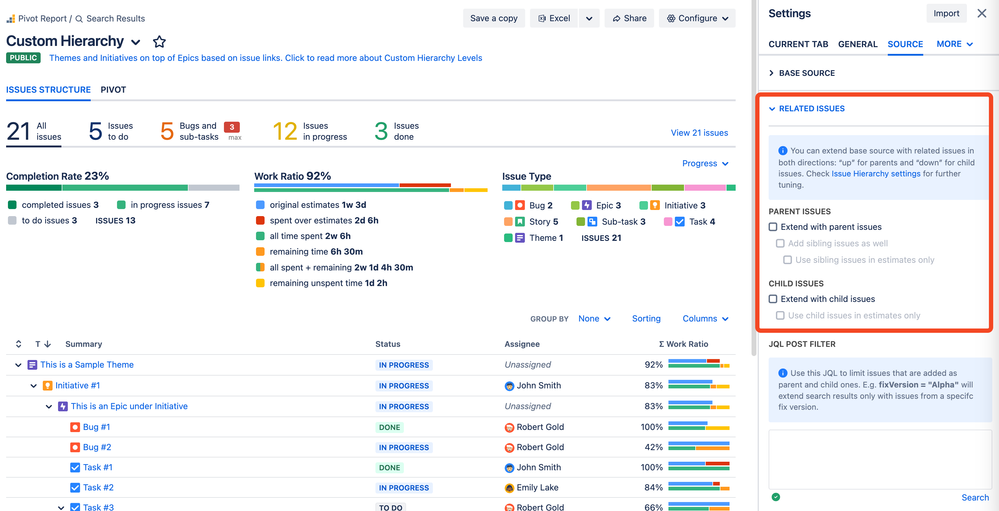This screenshot has width=999, height=511.
Task: Click inside the JQL post filter text box
Action: pos(879,459)
